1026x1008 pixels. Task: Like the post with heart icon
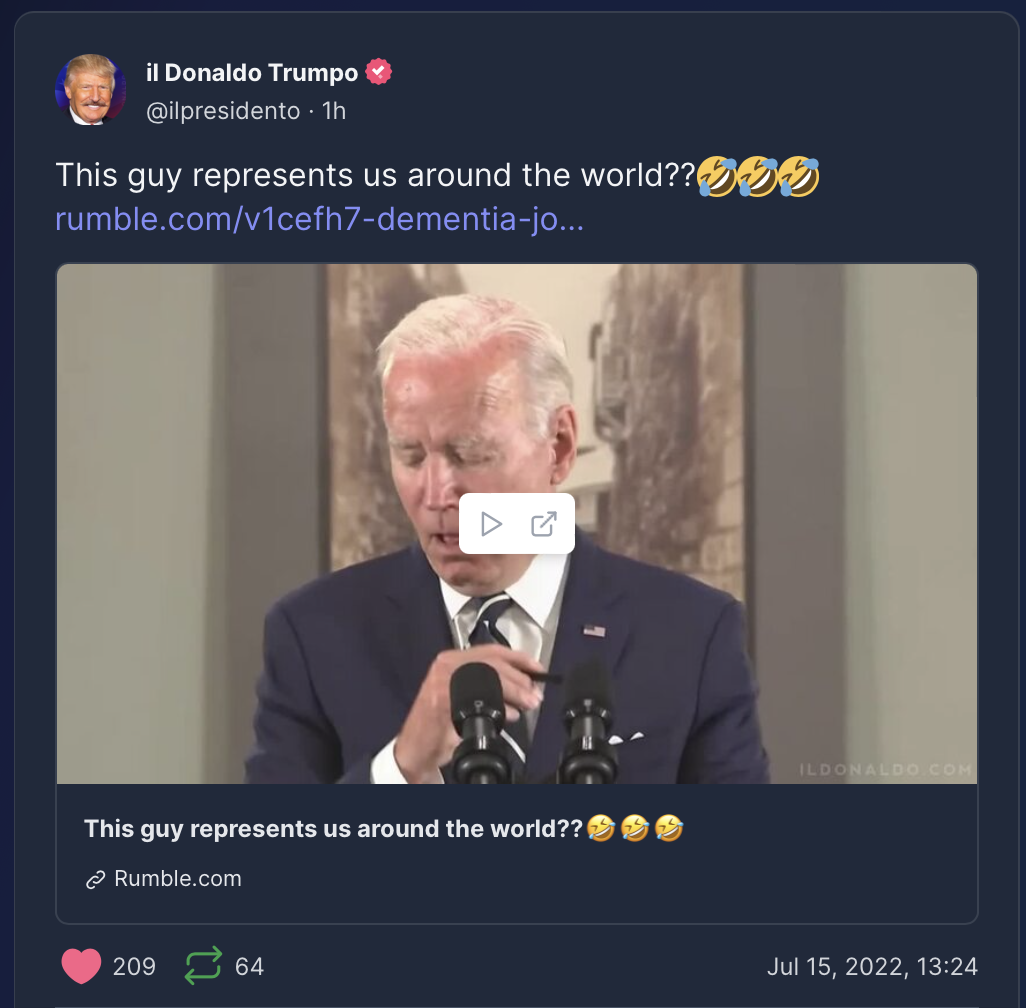(81, 966)
